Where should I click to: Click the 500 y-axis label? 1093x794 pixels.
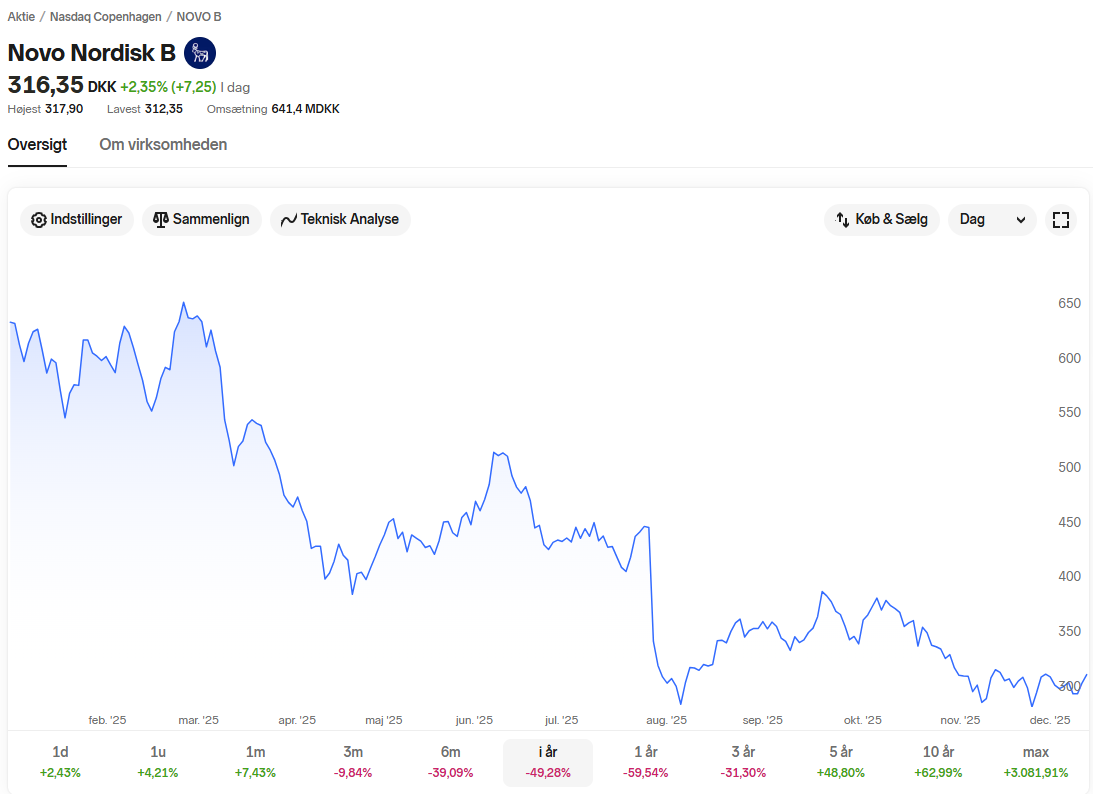1069,467
